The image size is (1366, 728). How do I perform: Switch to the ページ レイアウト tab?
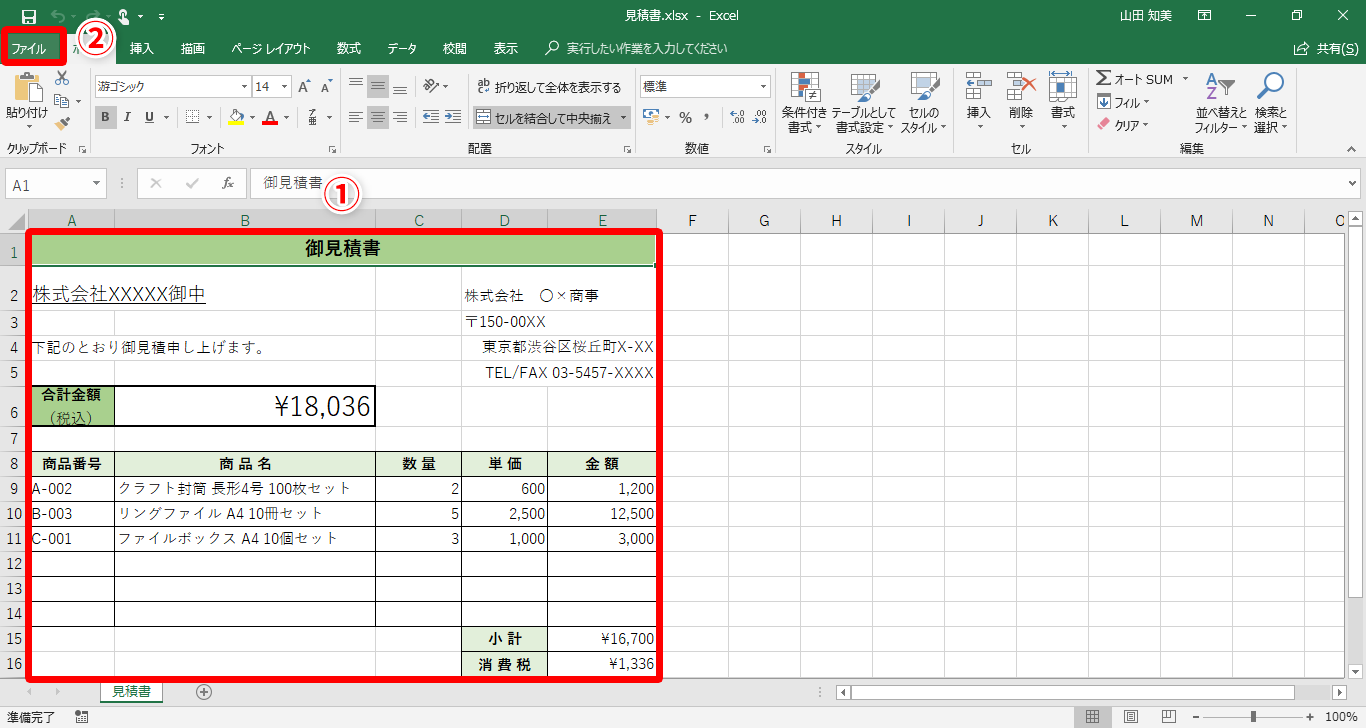tap(270, 48)
